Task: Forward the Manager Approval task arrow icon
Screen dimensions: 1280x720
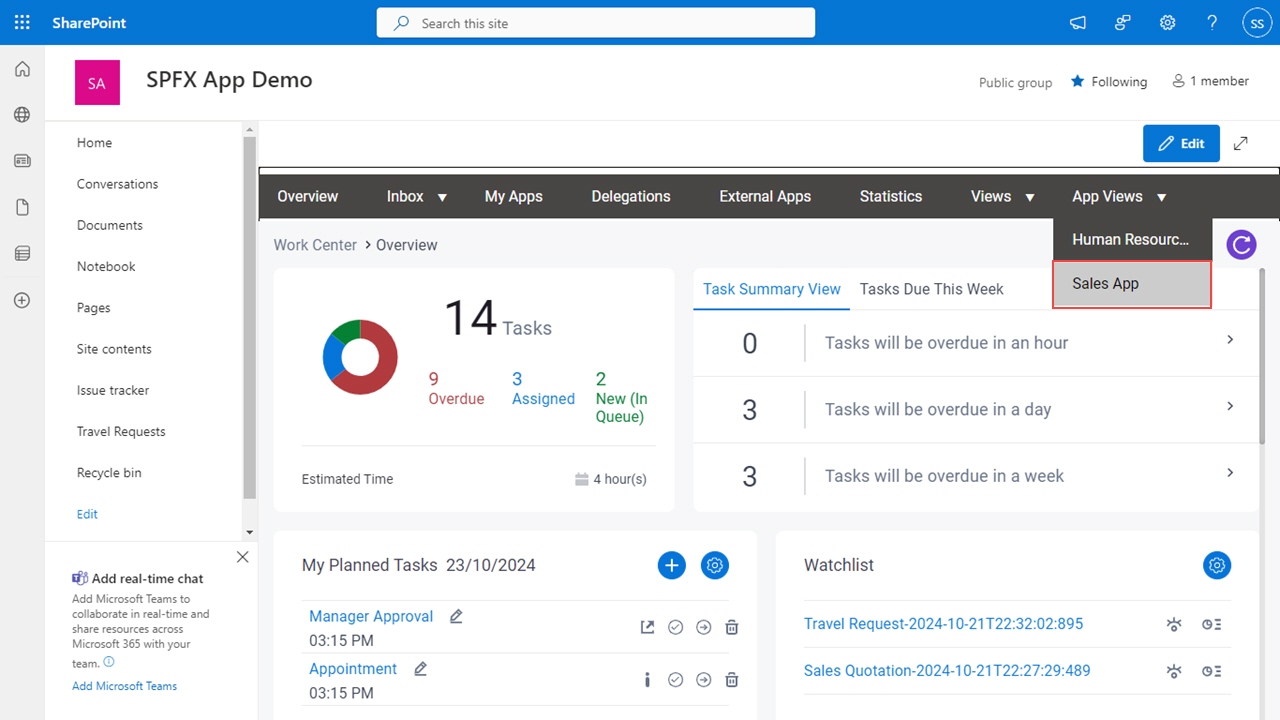Action: (704, 627)
